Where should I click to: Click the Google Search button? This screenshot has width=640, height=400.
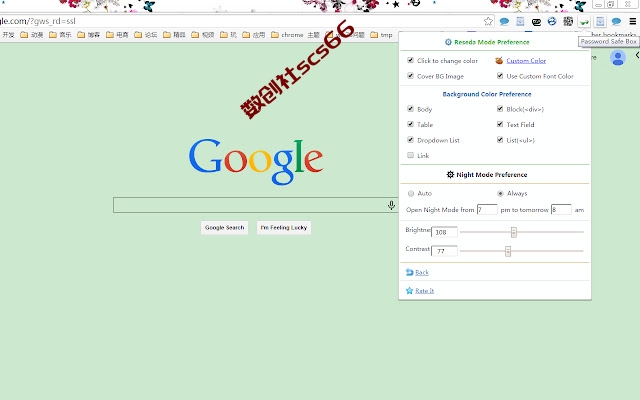[x=224, y=227]
